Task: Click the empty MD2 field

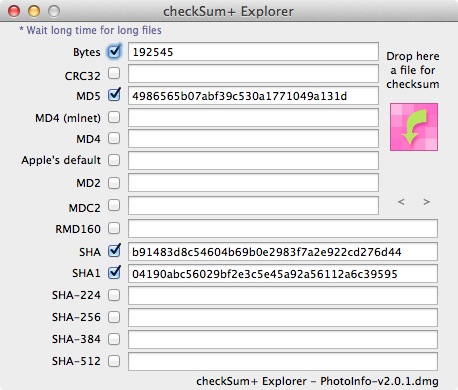Action: click(x=253, y=182)
